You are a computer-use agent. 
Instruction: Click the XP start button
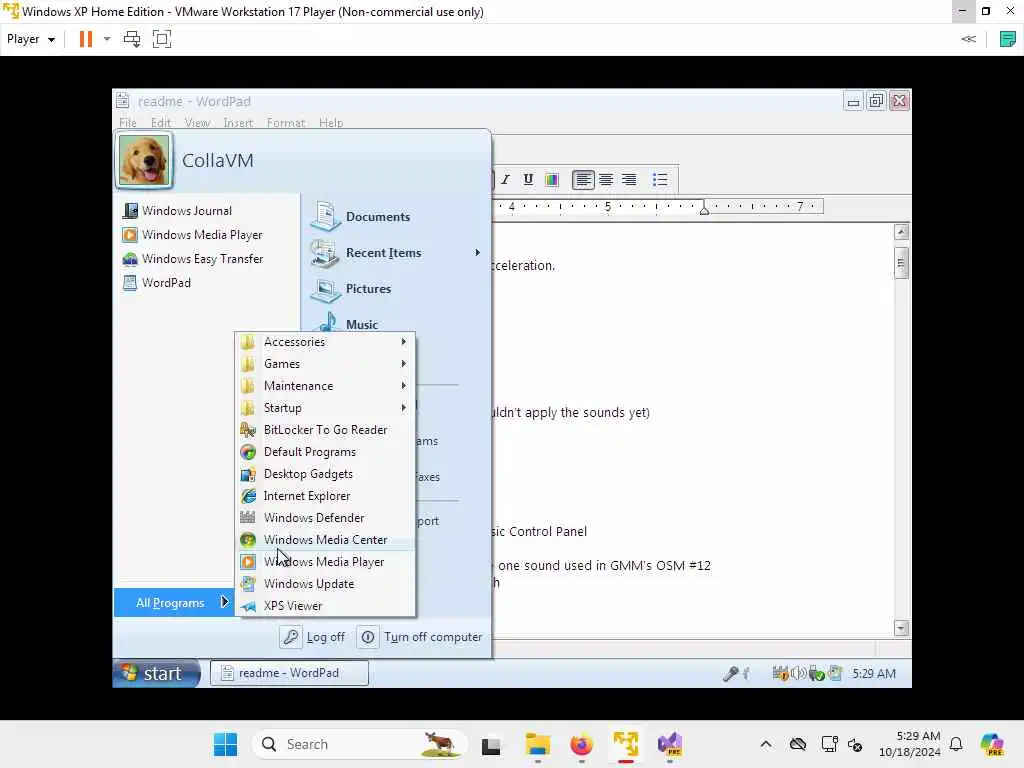pyautogui.click(x=156, y=673)
